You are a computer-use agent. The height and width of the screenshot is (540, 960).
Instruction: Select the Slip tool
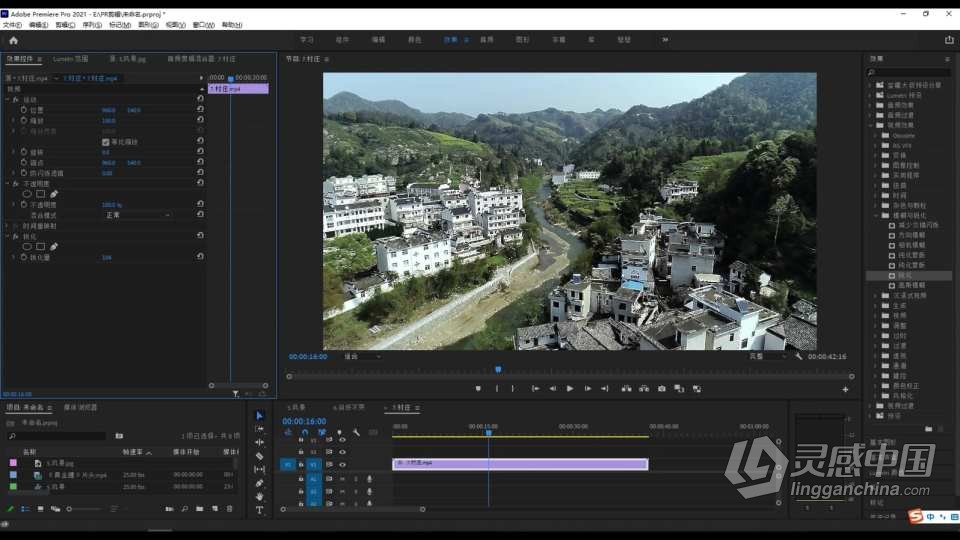(x=259, y=470)
